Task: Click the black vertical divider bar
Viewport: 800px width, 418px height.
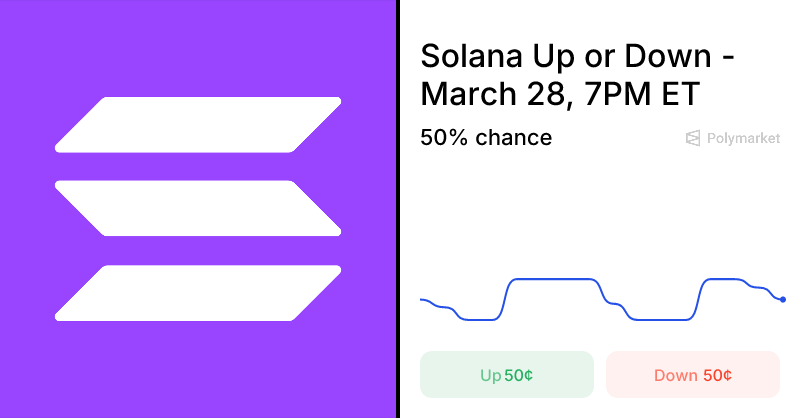Action: coord(398,209)
